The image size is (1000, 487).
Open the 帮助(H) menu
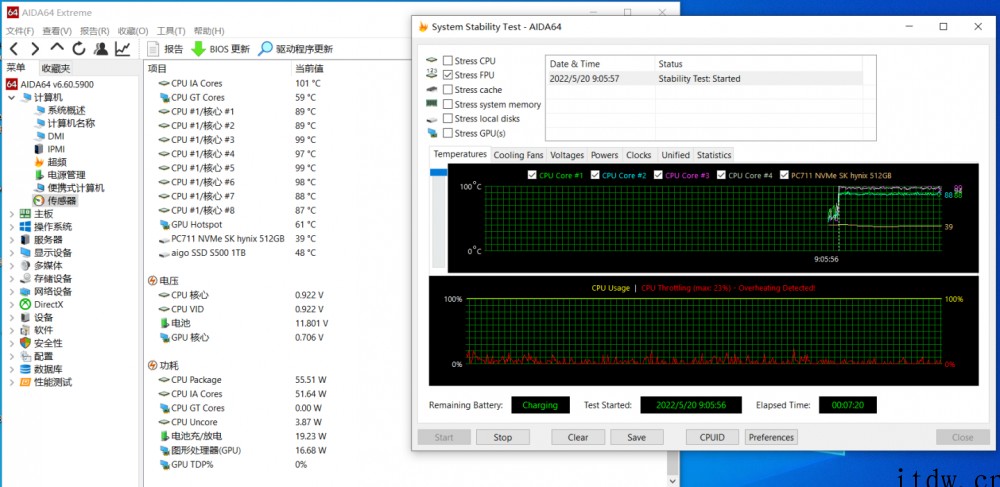tap(209, 31)
